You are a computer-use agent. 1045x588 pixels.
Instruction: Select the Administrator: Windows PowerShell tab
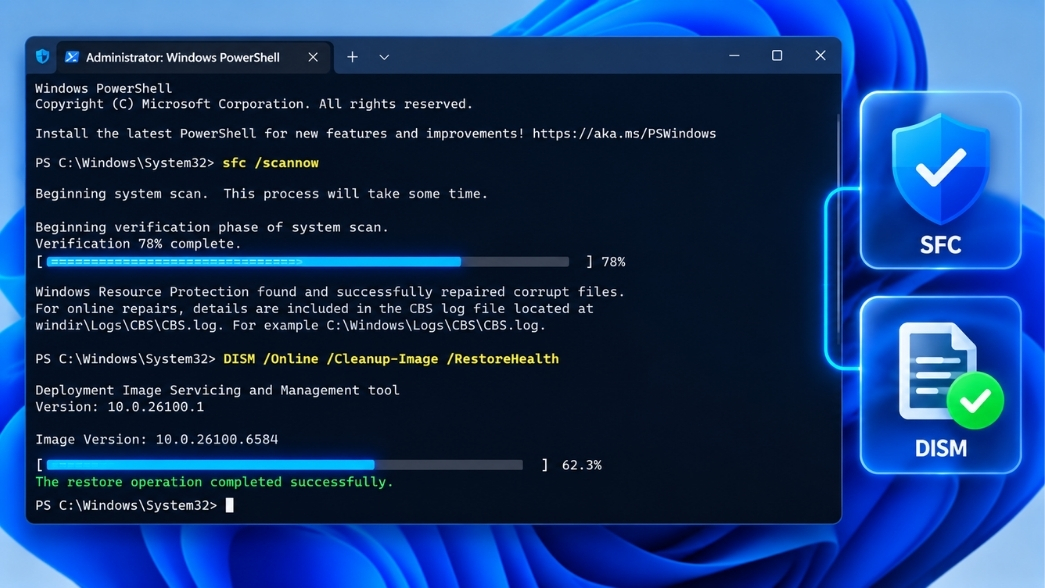(x=194, y=57)
